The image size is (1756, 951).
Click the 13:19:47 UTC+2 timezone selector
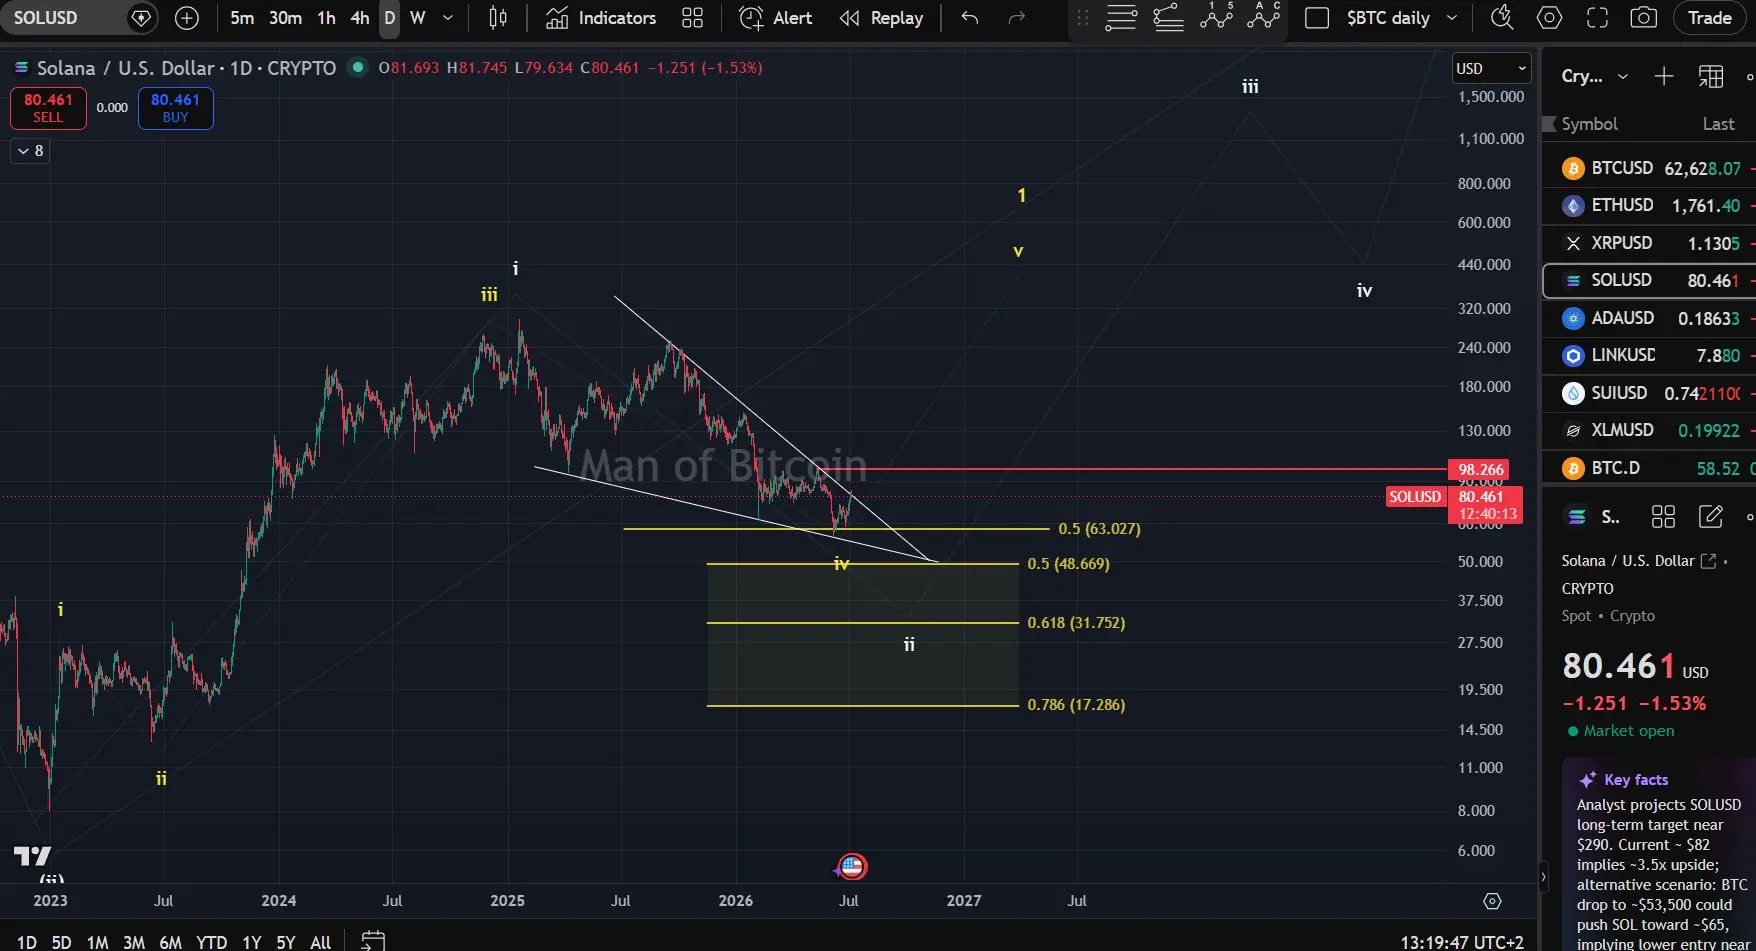click(x=1462, y=942)
